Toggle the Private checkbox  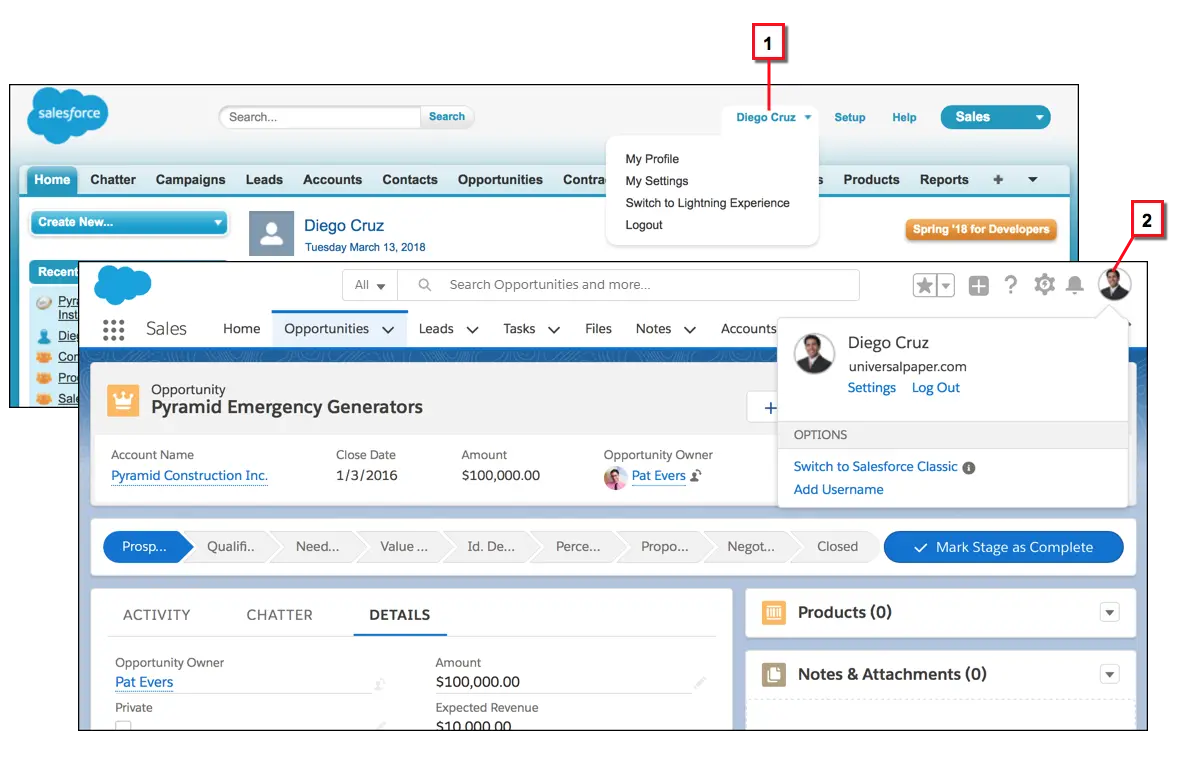tap(123, 725)
